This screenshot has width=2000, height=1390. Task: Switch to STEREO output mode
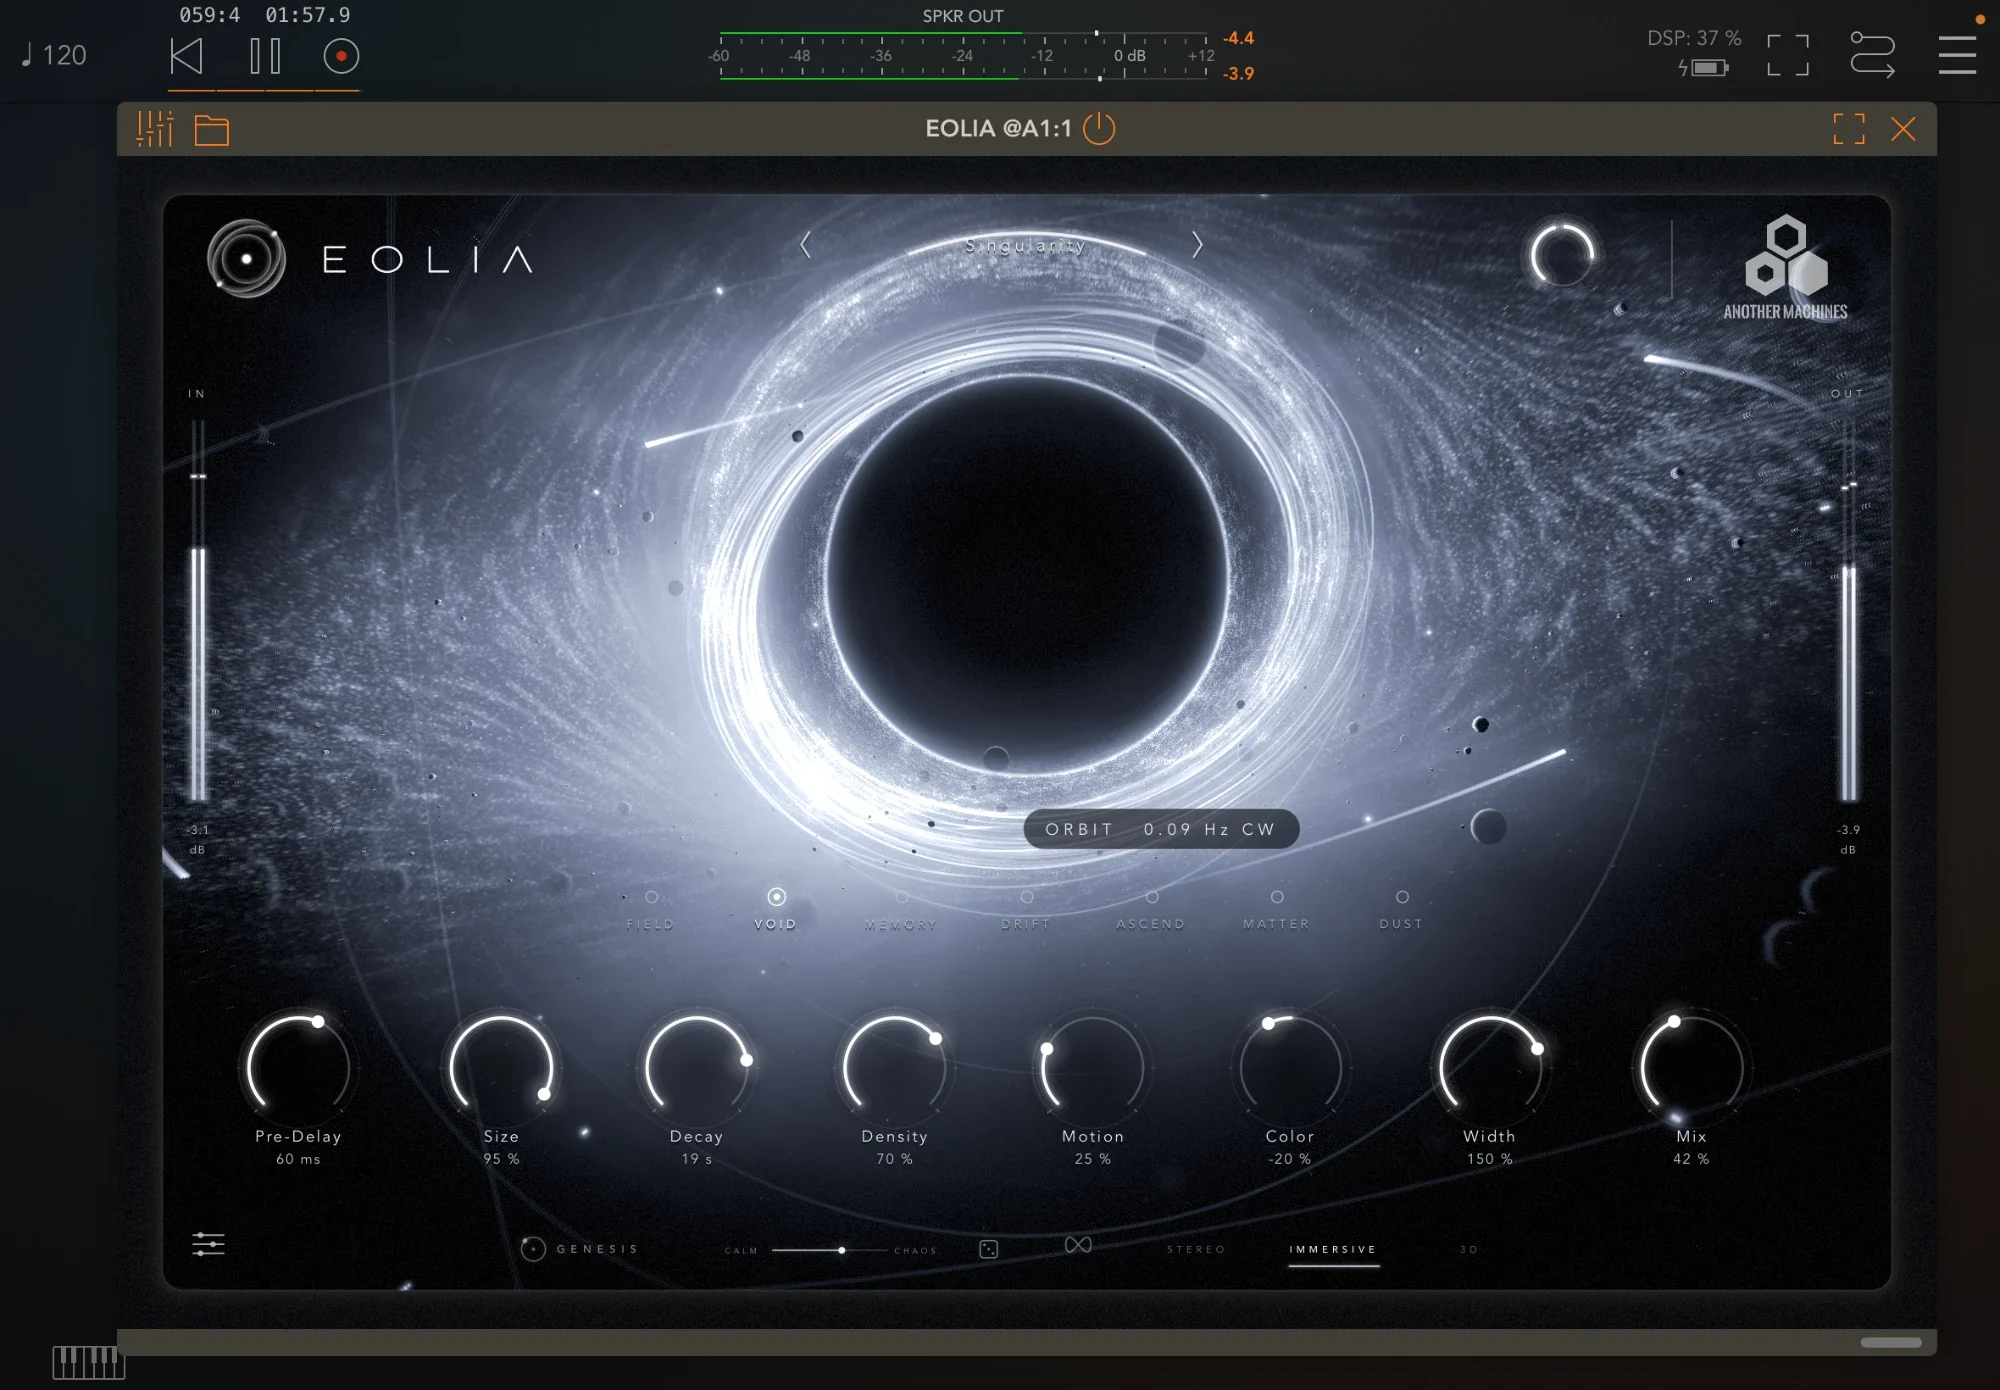click(1196, 1250)
